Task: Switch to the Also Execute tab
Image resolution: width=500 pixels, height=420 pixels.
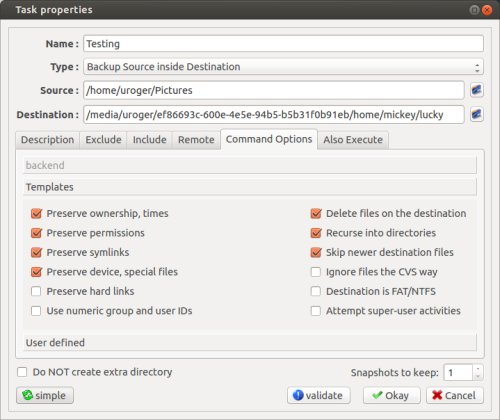Action: [353, 140]
